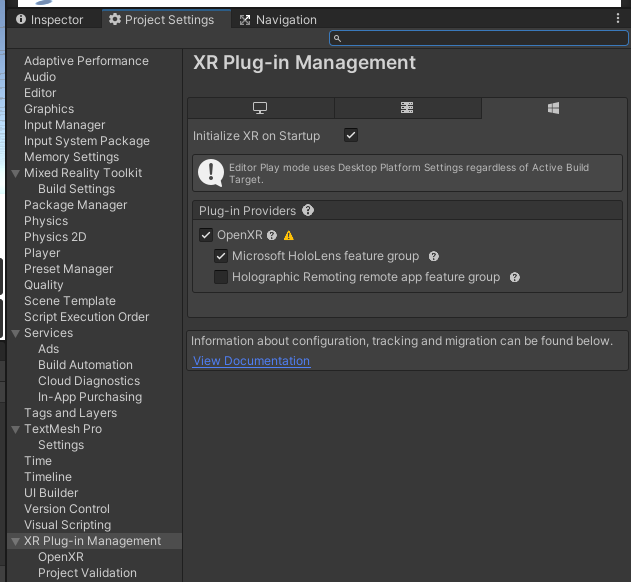
Task: Open help for Plug-in Providers
Action: click(308, 211)
